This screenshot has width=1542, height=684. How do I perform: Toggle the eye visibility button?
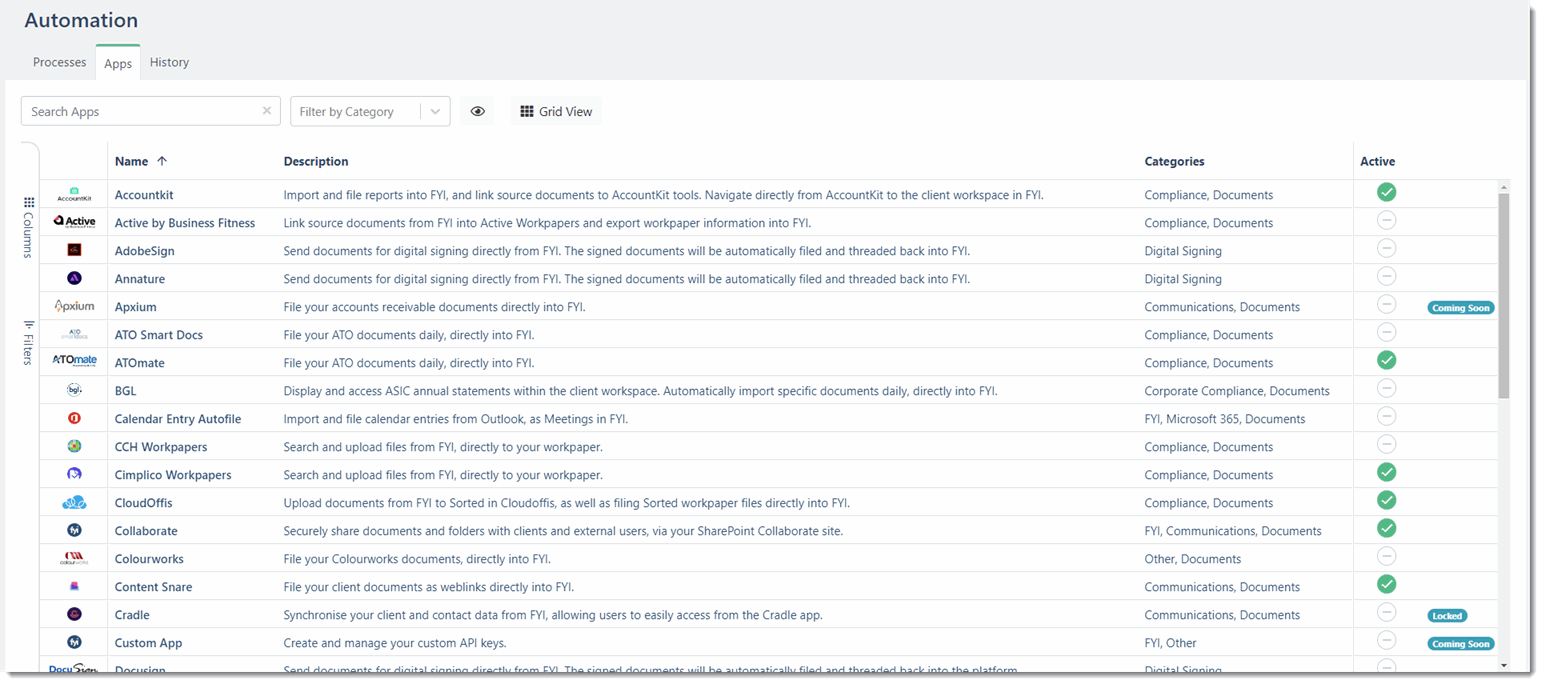coord(478,111)
